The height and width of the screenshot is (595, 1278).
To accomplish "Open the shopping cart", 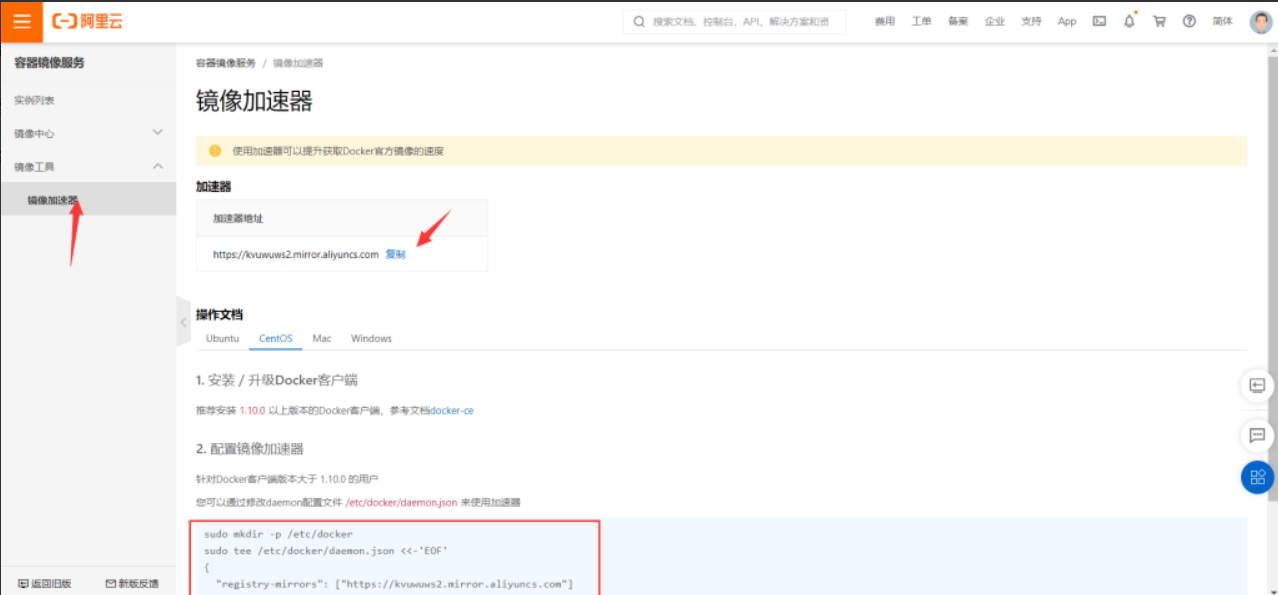I will [1159, 21].
